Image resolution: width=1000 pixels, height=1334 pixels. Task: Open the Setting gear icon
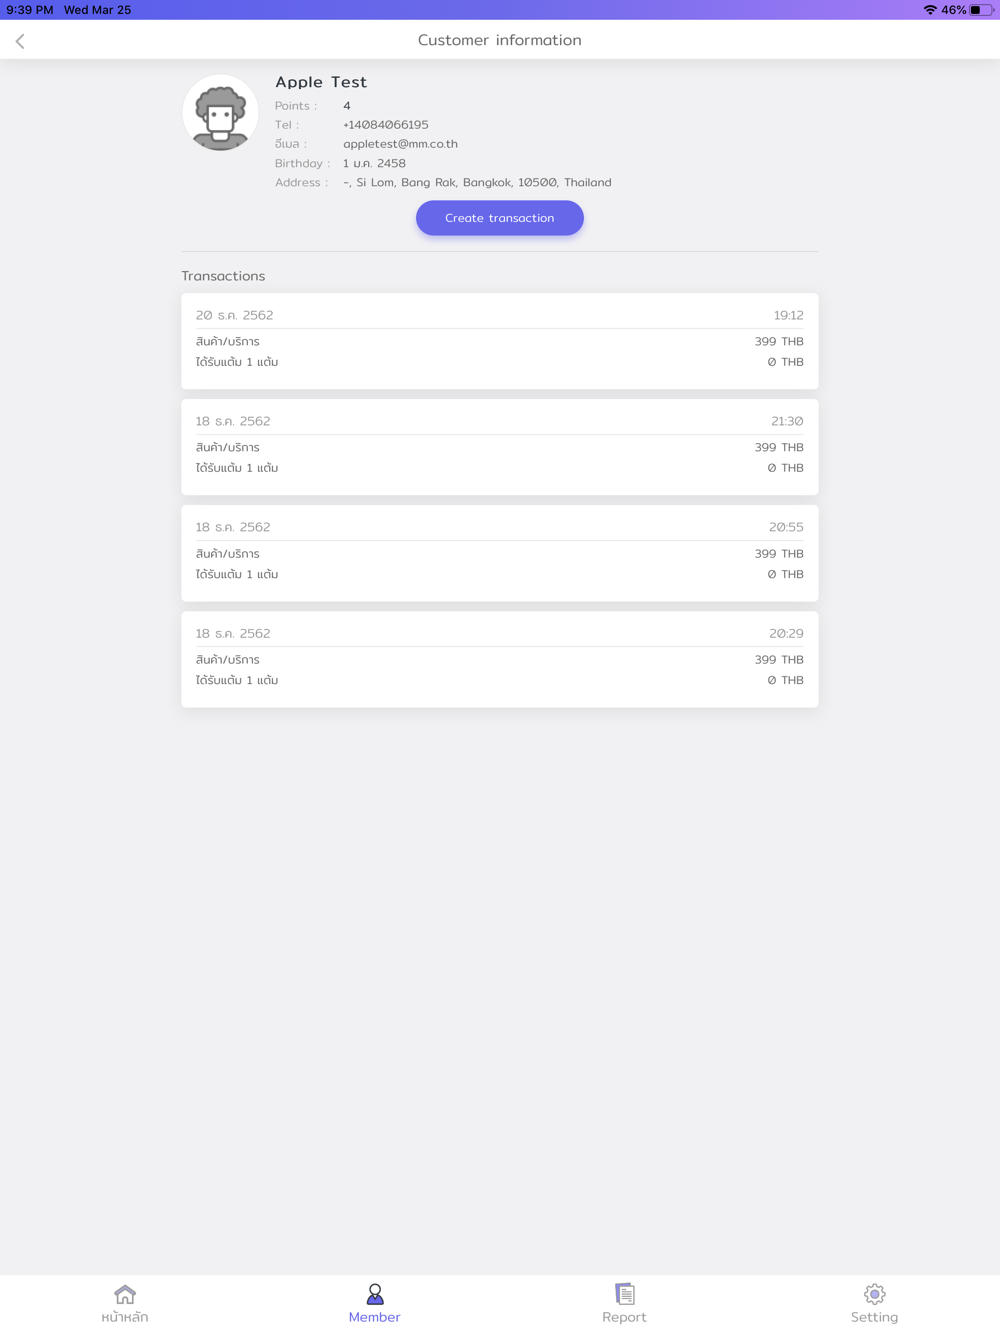(875, 1294)
